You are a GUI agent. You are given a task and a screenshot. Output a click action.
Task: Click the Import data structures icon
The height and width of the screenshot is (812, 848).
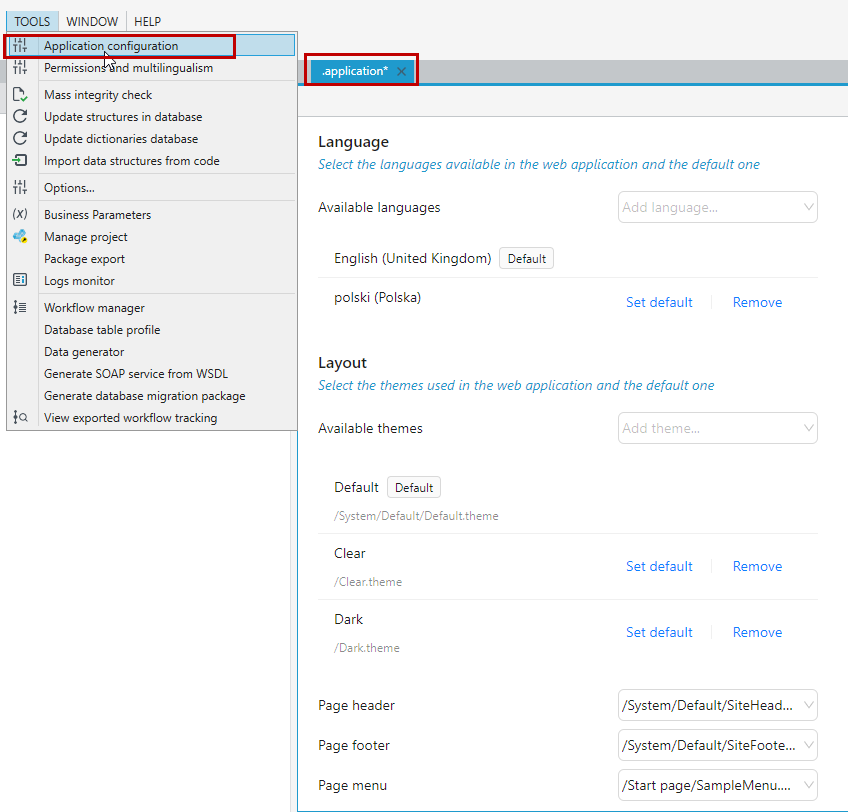(x=20, y=161)
